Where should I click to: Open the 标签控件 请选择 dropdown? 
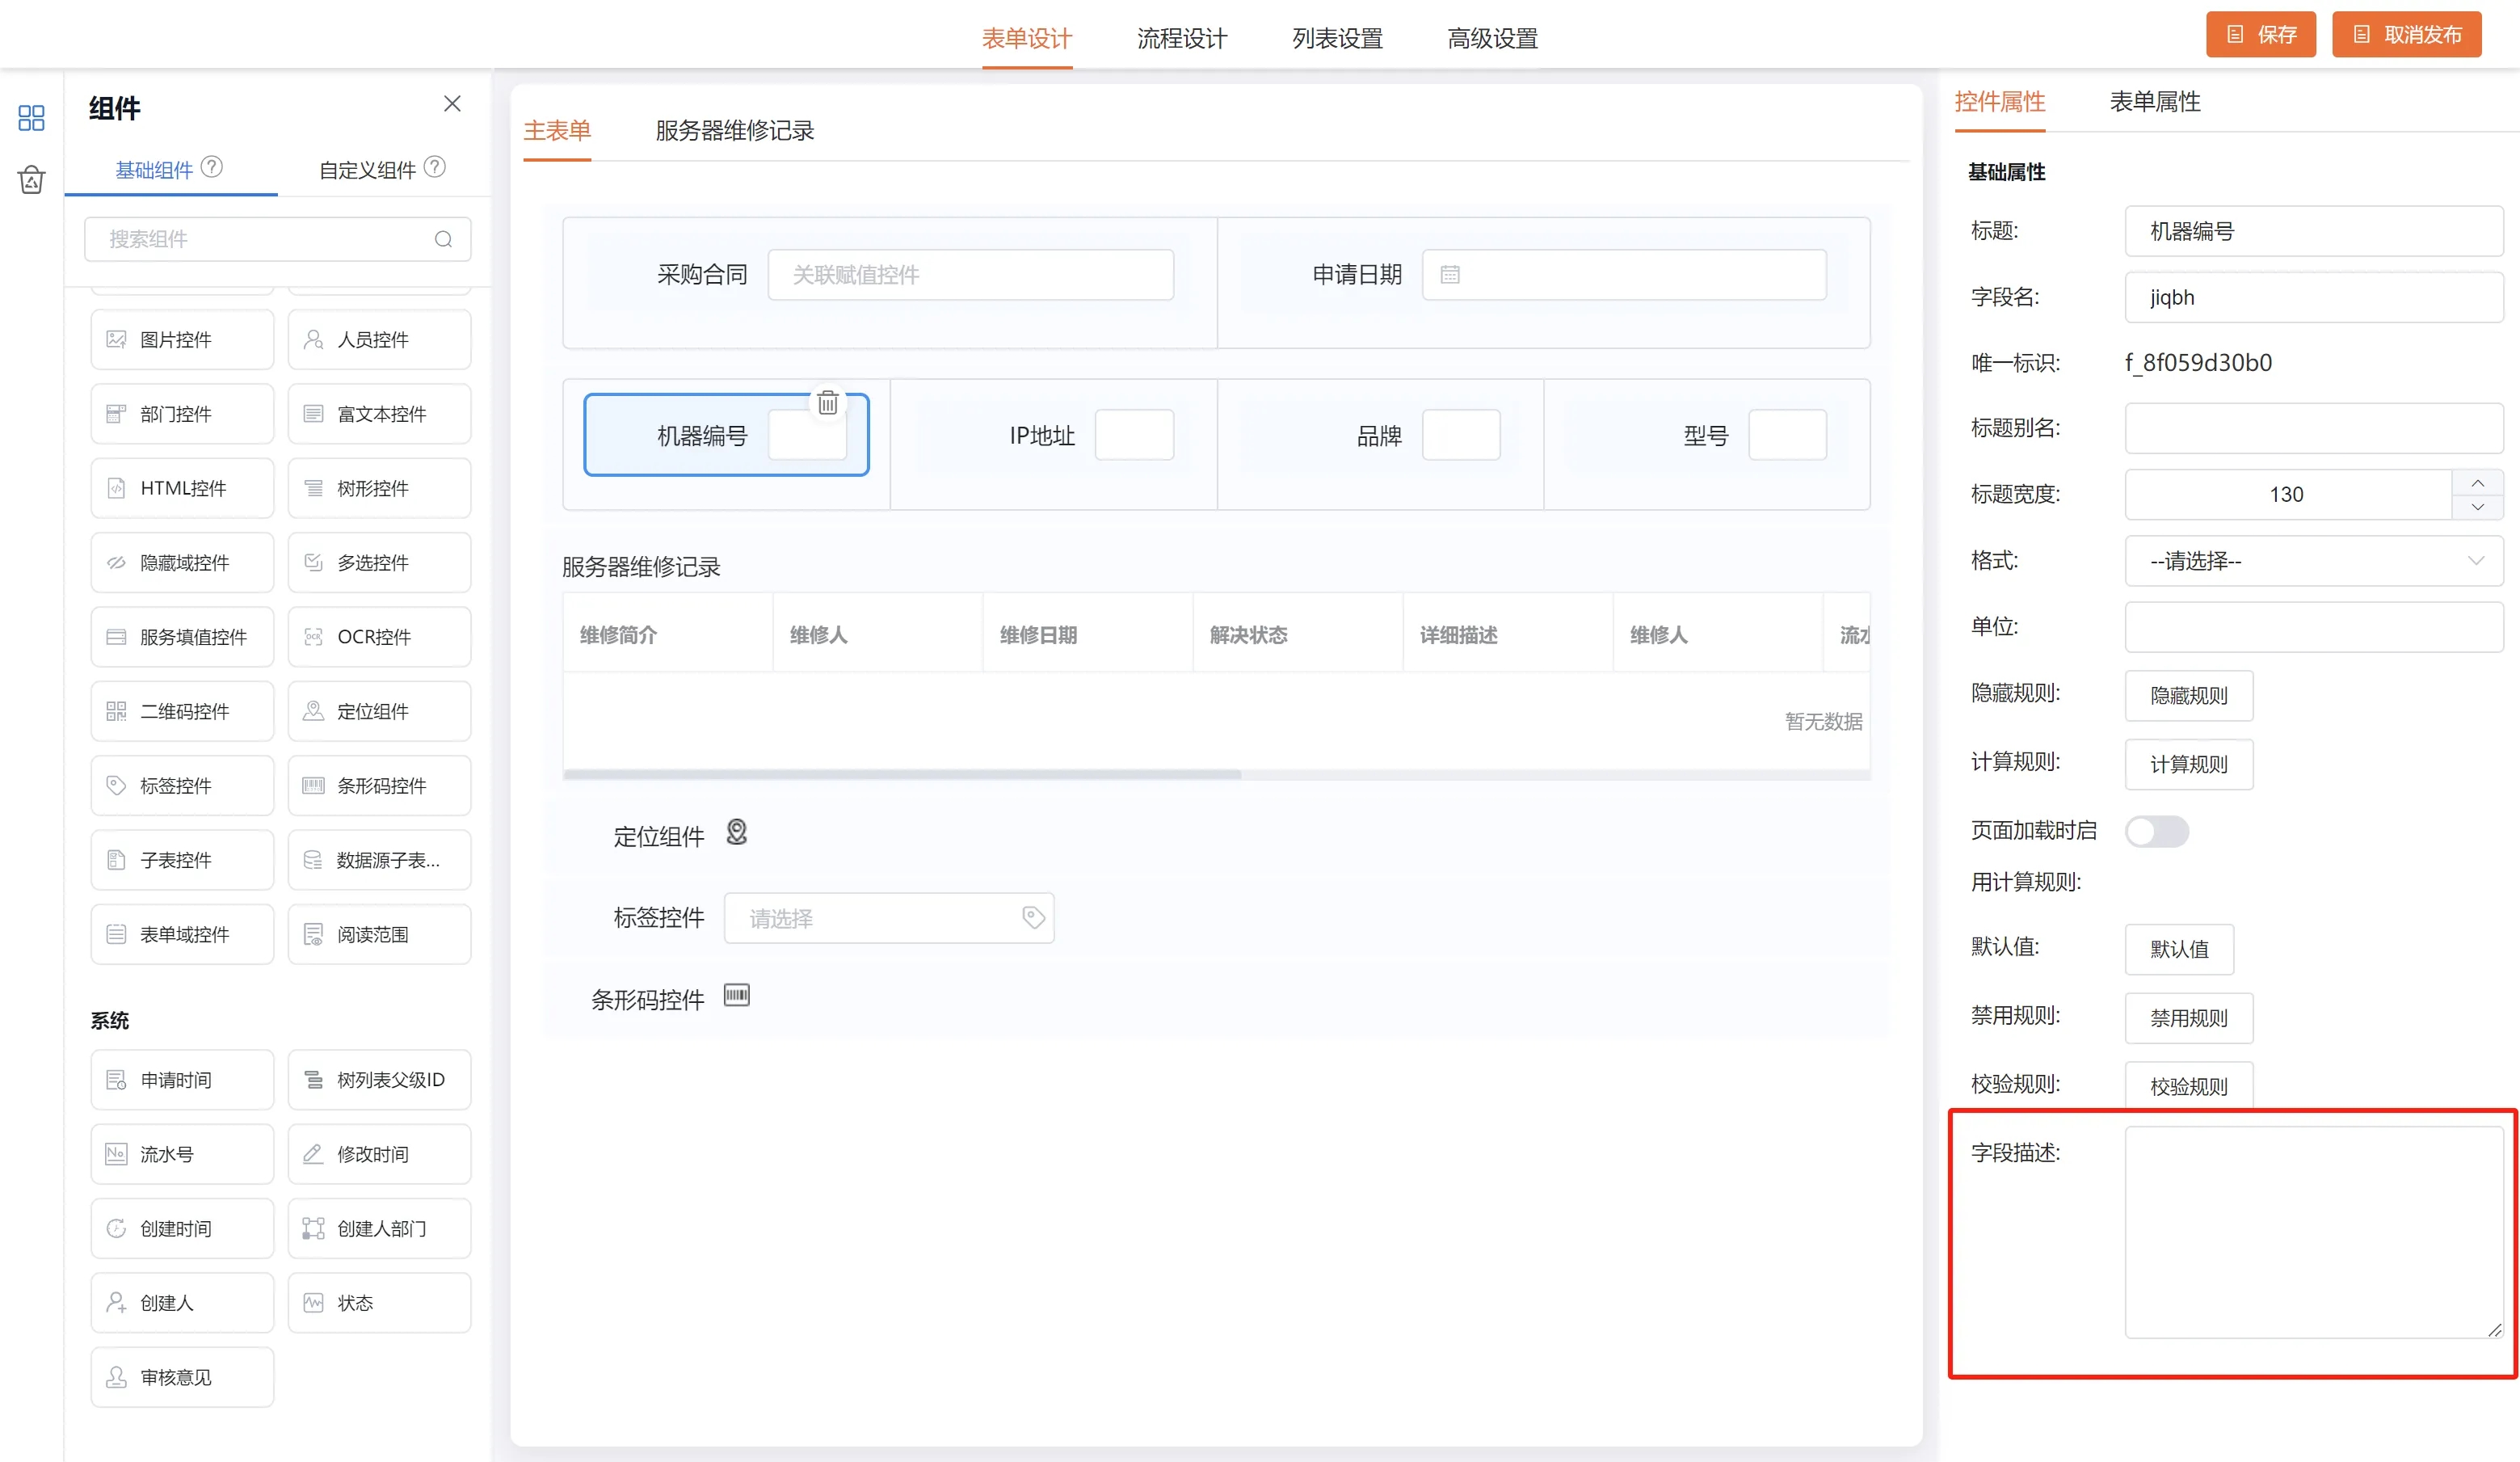tap(888, 918)
